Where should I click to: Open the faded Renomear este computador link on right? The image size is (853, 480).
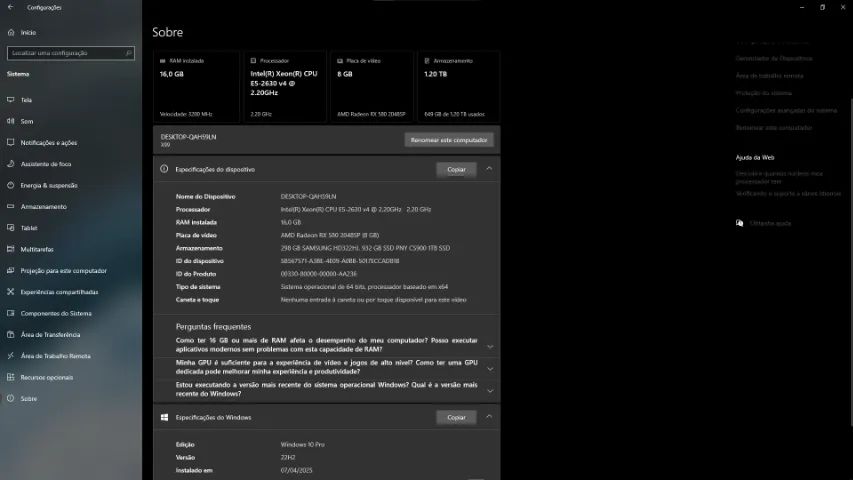774,128
